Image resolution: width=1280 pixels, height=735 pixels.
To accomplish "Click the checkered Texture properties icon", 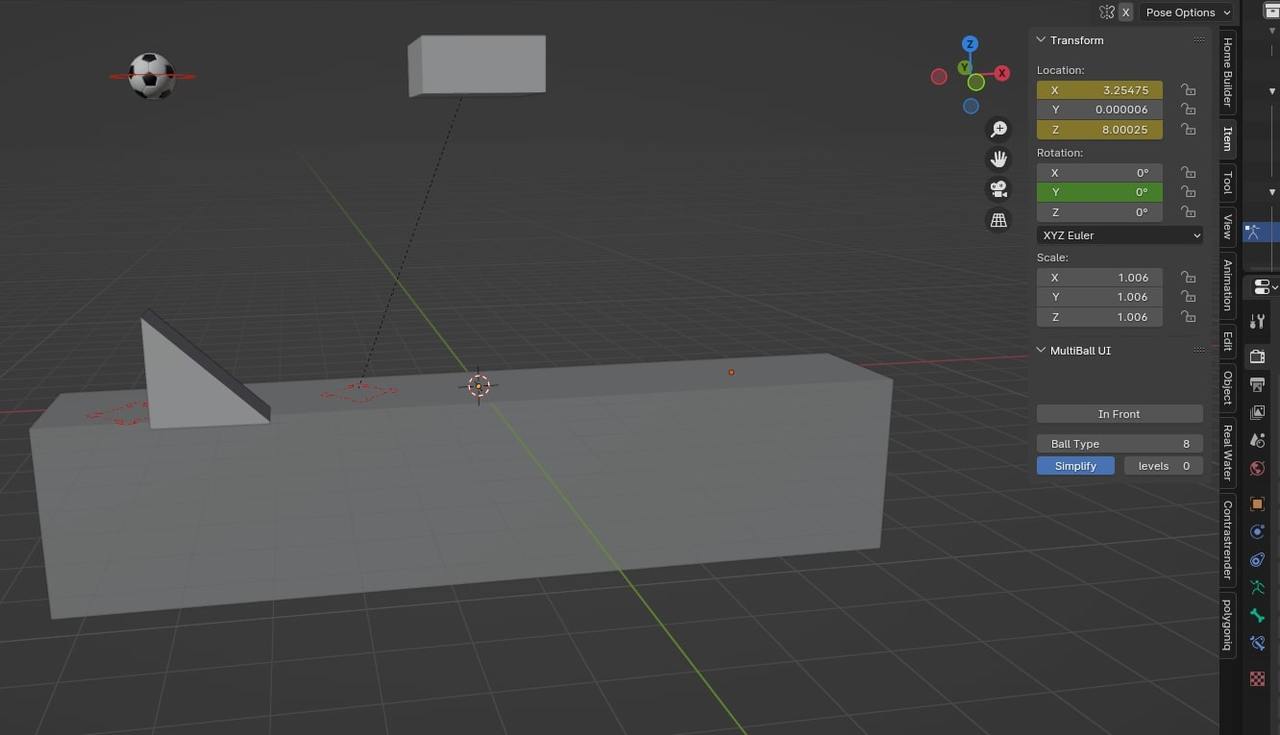I will pos(1257,678).
